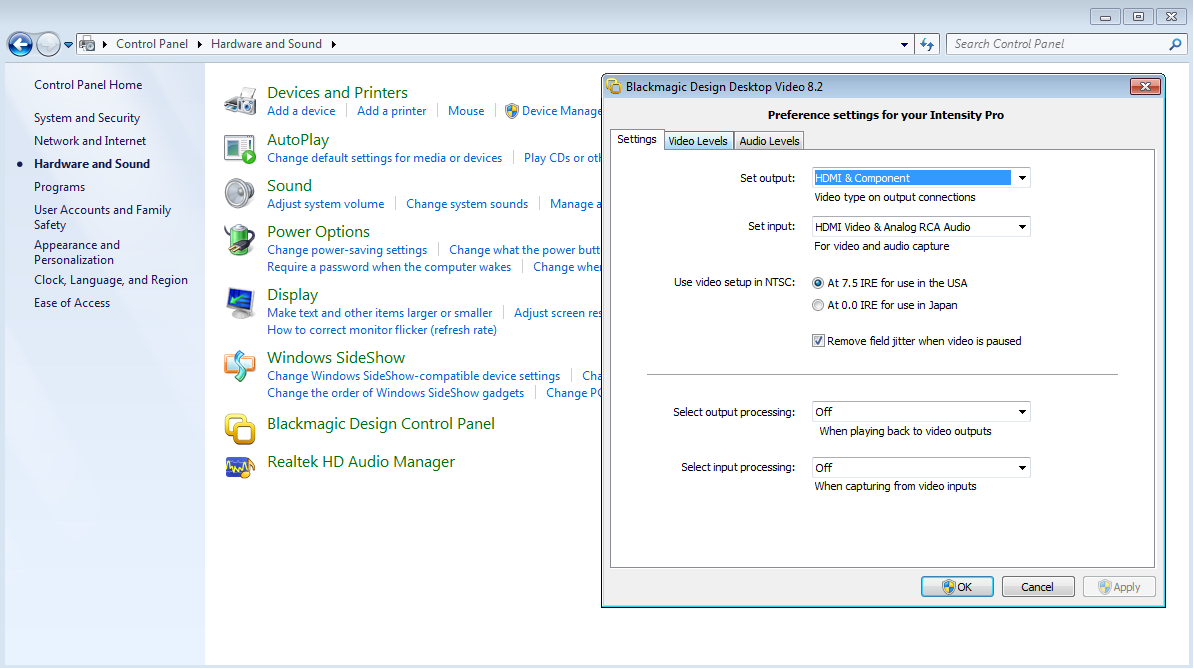Click Change order of SideShow gadgets
Screen dimensions: 1194x669
(396, 393)
